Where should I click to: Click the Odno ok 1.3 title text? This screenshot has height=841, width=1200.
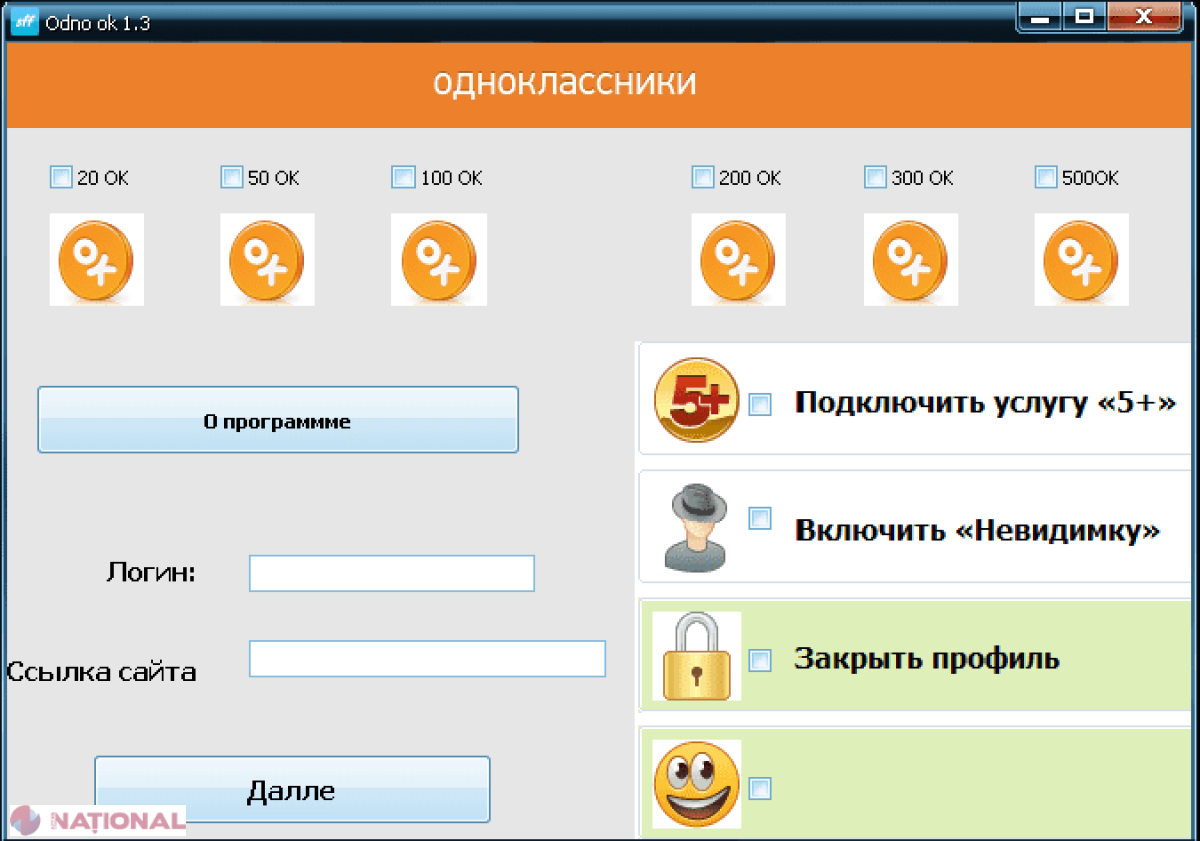click(x=98, y=22)
